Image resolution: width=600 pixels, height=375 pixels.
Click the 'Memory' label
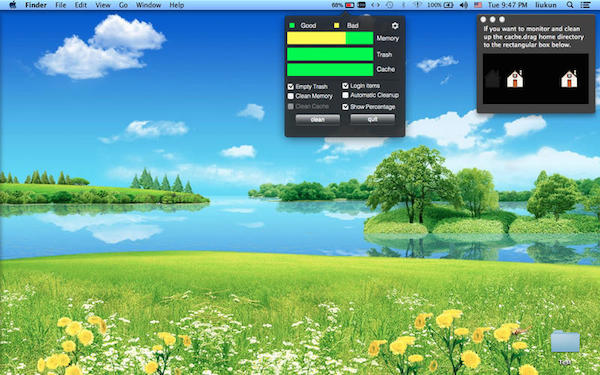click(x=388, y=38)
